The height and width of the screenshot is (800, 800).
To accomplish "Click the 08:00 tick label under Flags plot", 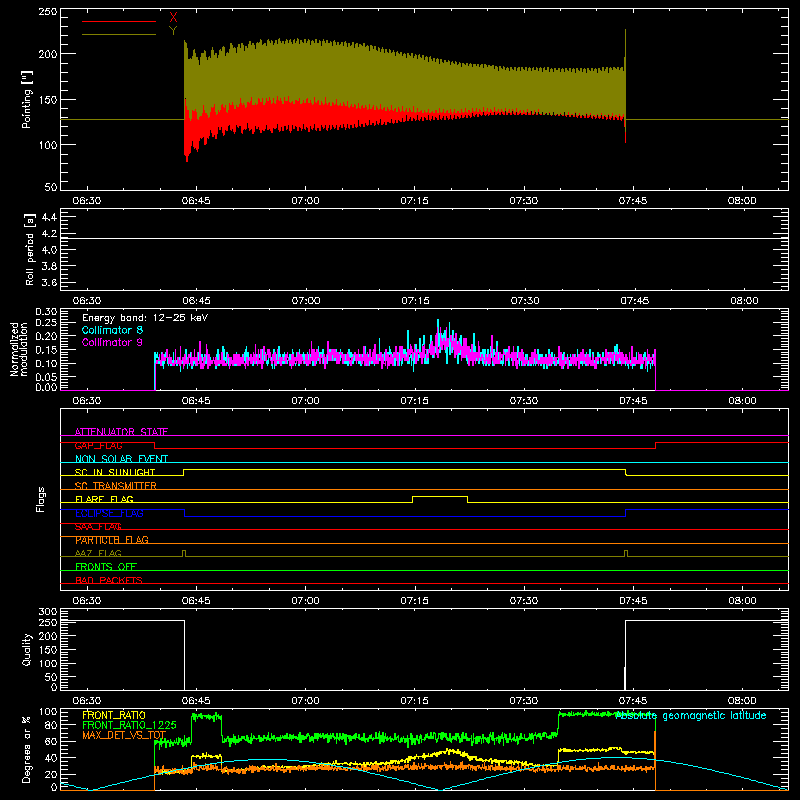I will point(742,601).
